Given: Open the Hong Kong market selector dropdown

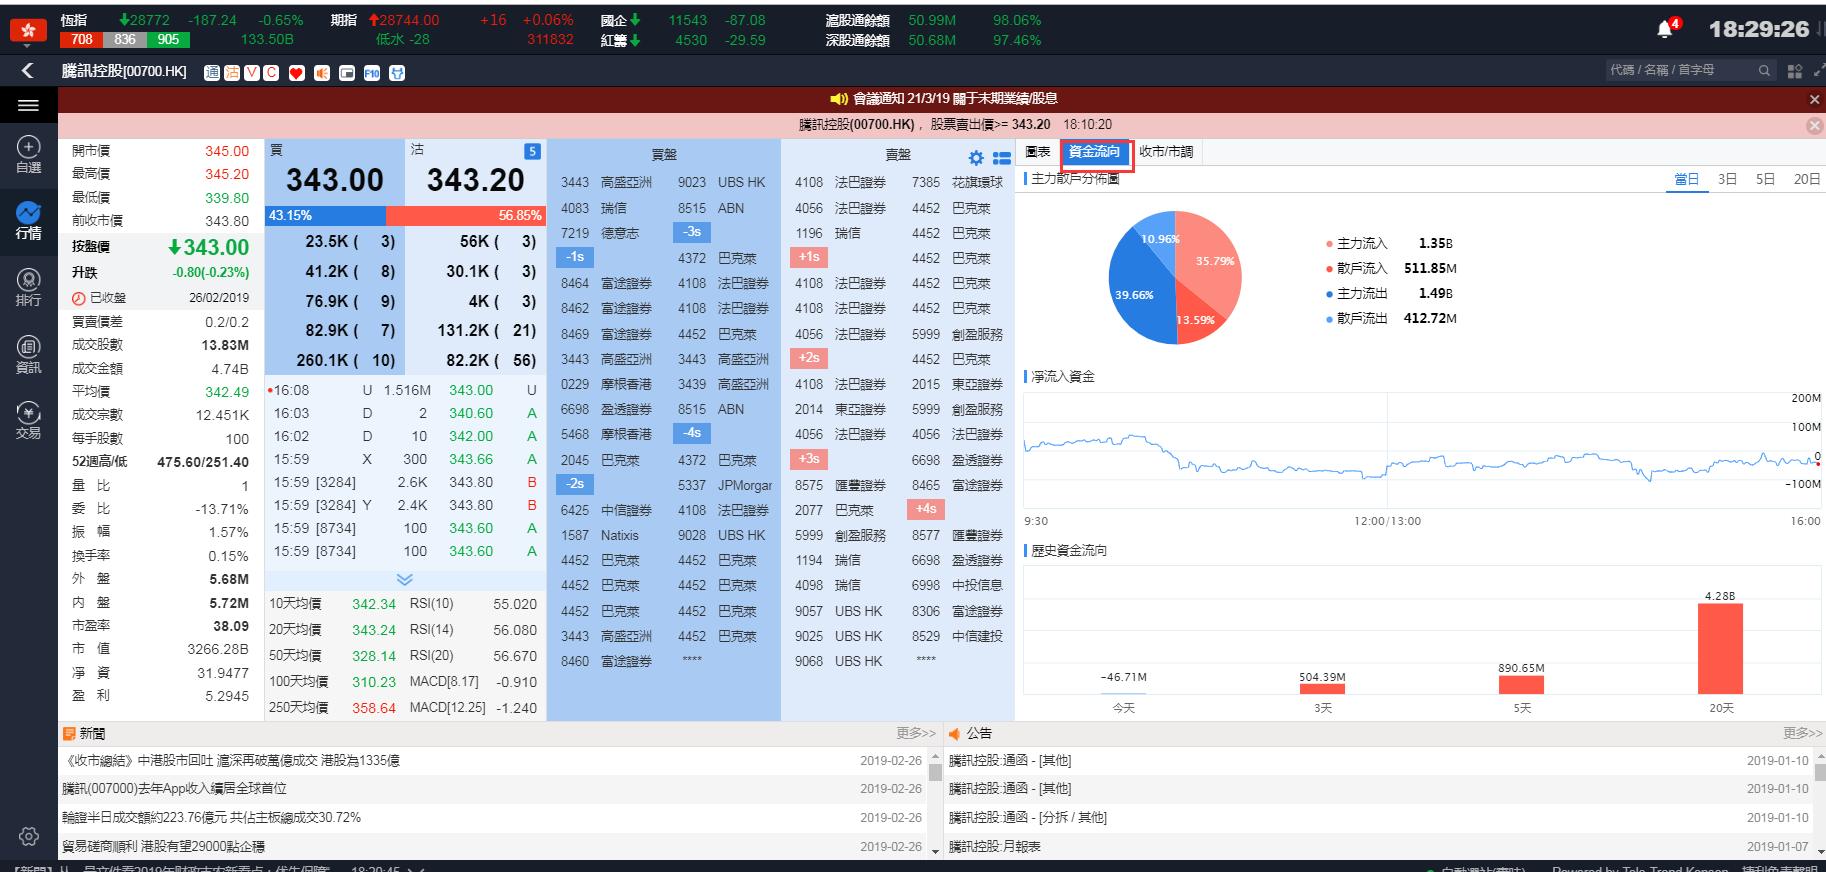Looking at the screenshot, I should coord(28,31).
